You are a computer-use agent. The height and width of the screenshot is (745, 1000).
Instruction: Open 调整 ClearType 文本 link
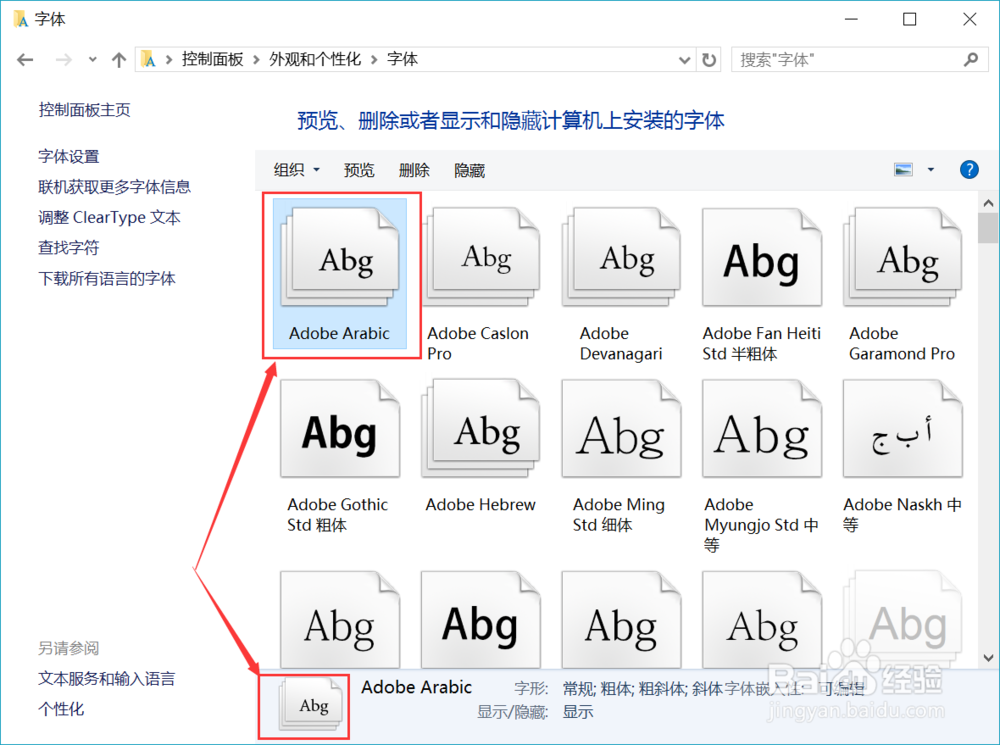109,218
